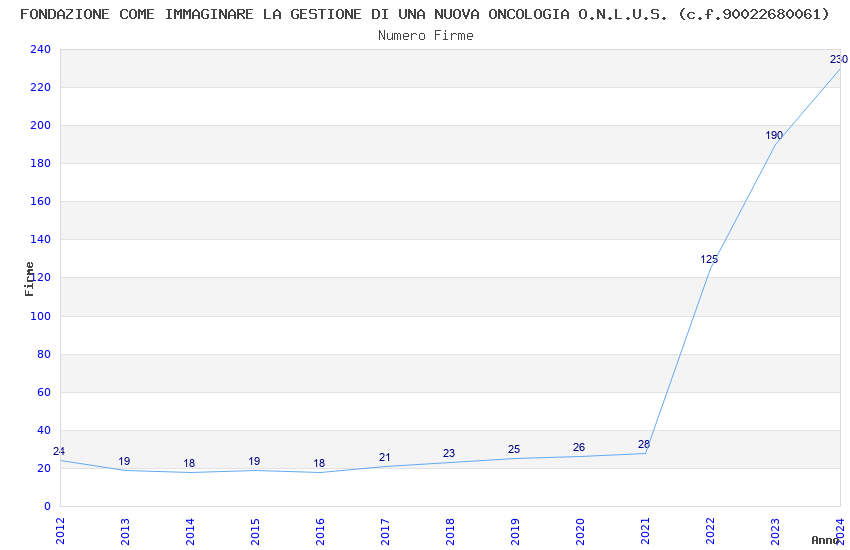This screenshot has width=850, height=550.
Task: Click the x-axis year label 2014
Action: pos(190,531)
